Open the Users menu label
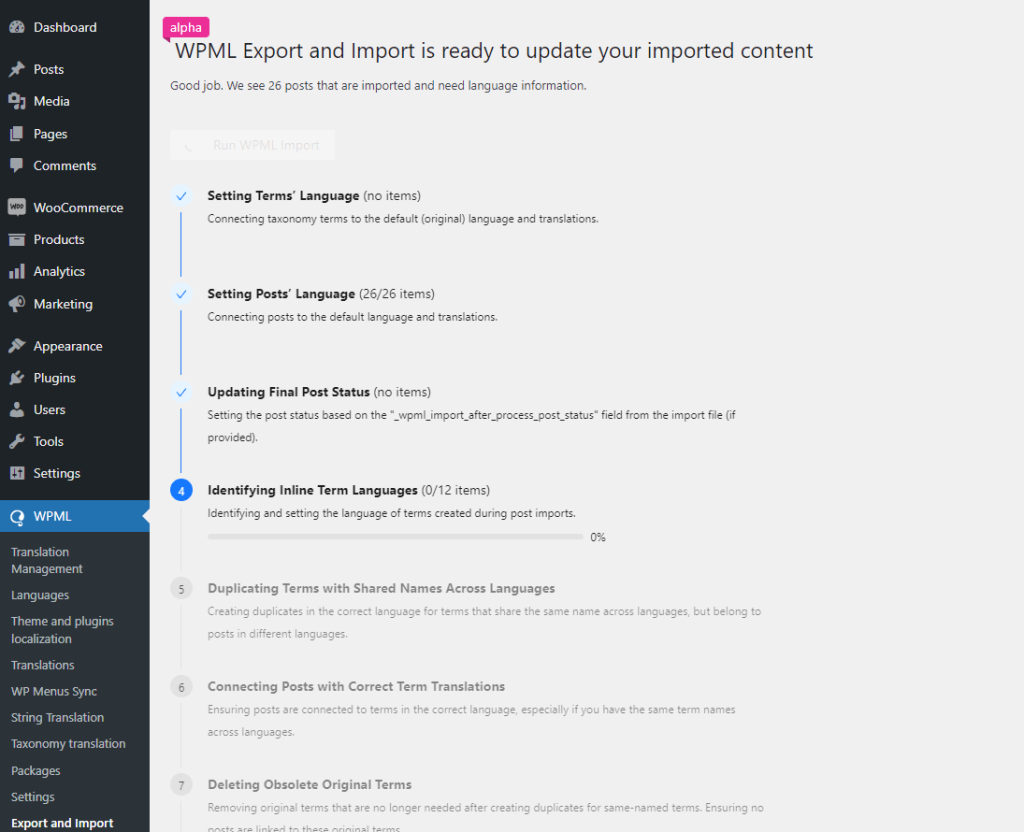1024x832 pixels. tap(50, 409)
